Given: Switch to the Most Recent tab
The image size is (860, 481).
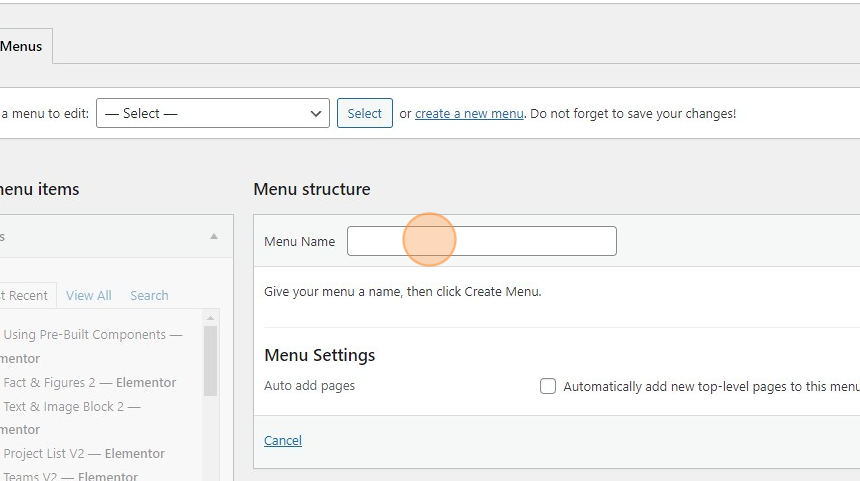Looking at the screenshot, I should 25,295.
